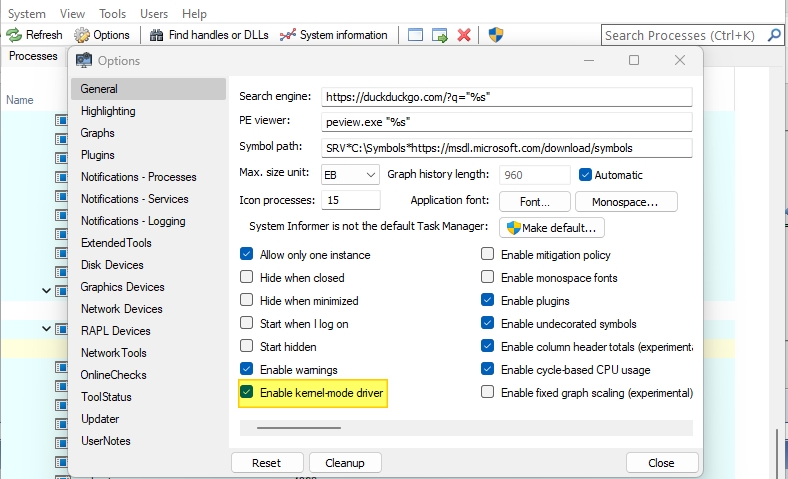
Task: Click the Reset button
Action: (267, 463)
